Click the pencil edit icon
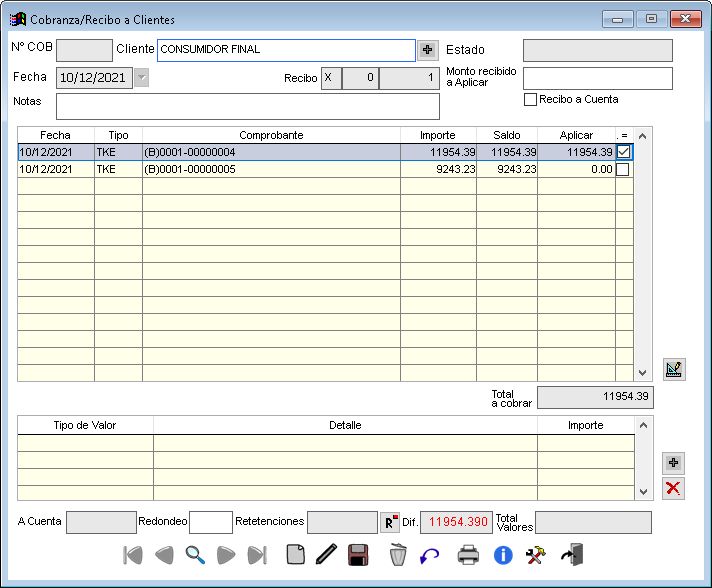This screenshot has height=588, width=712. (x=326, y=555)
